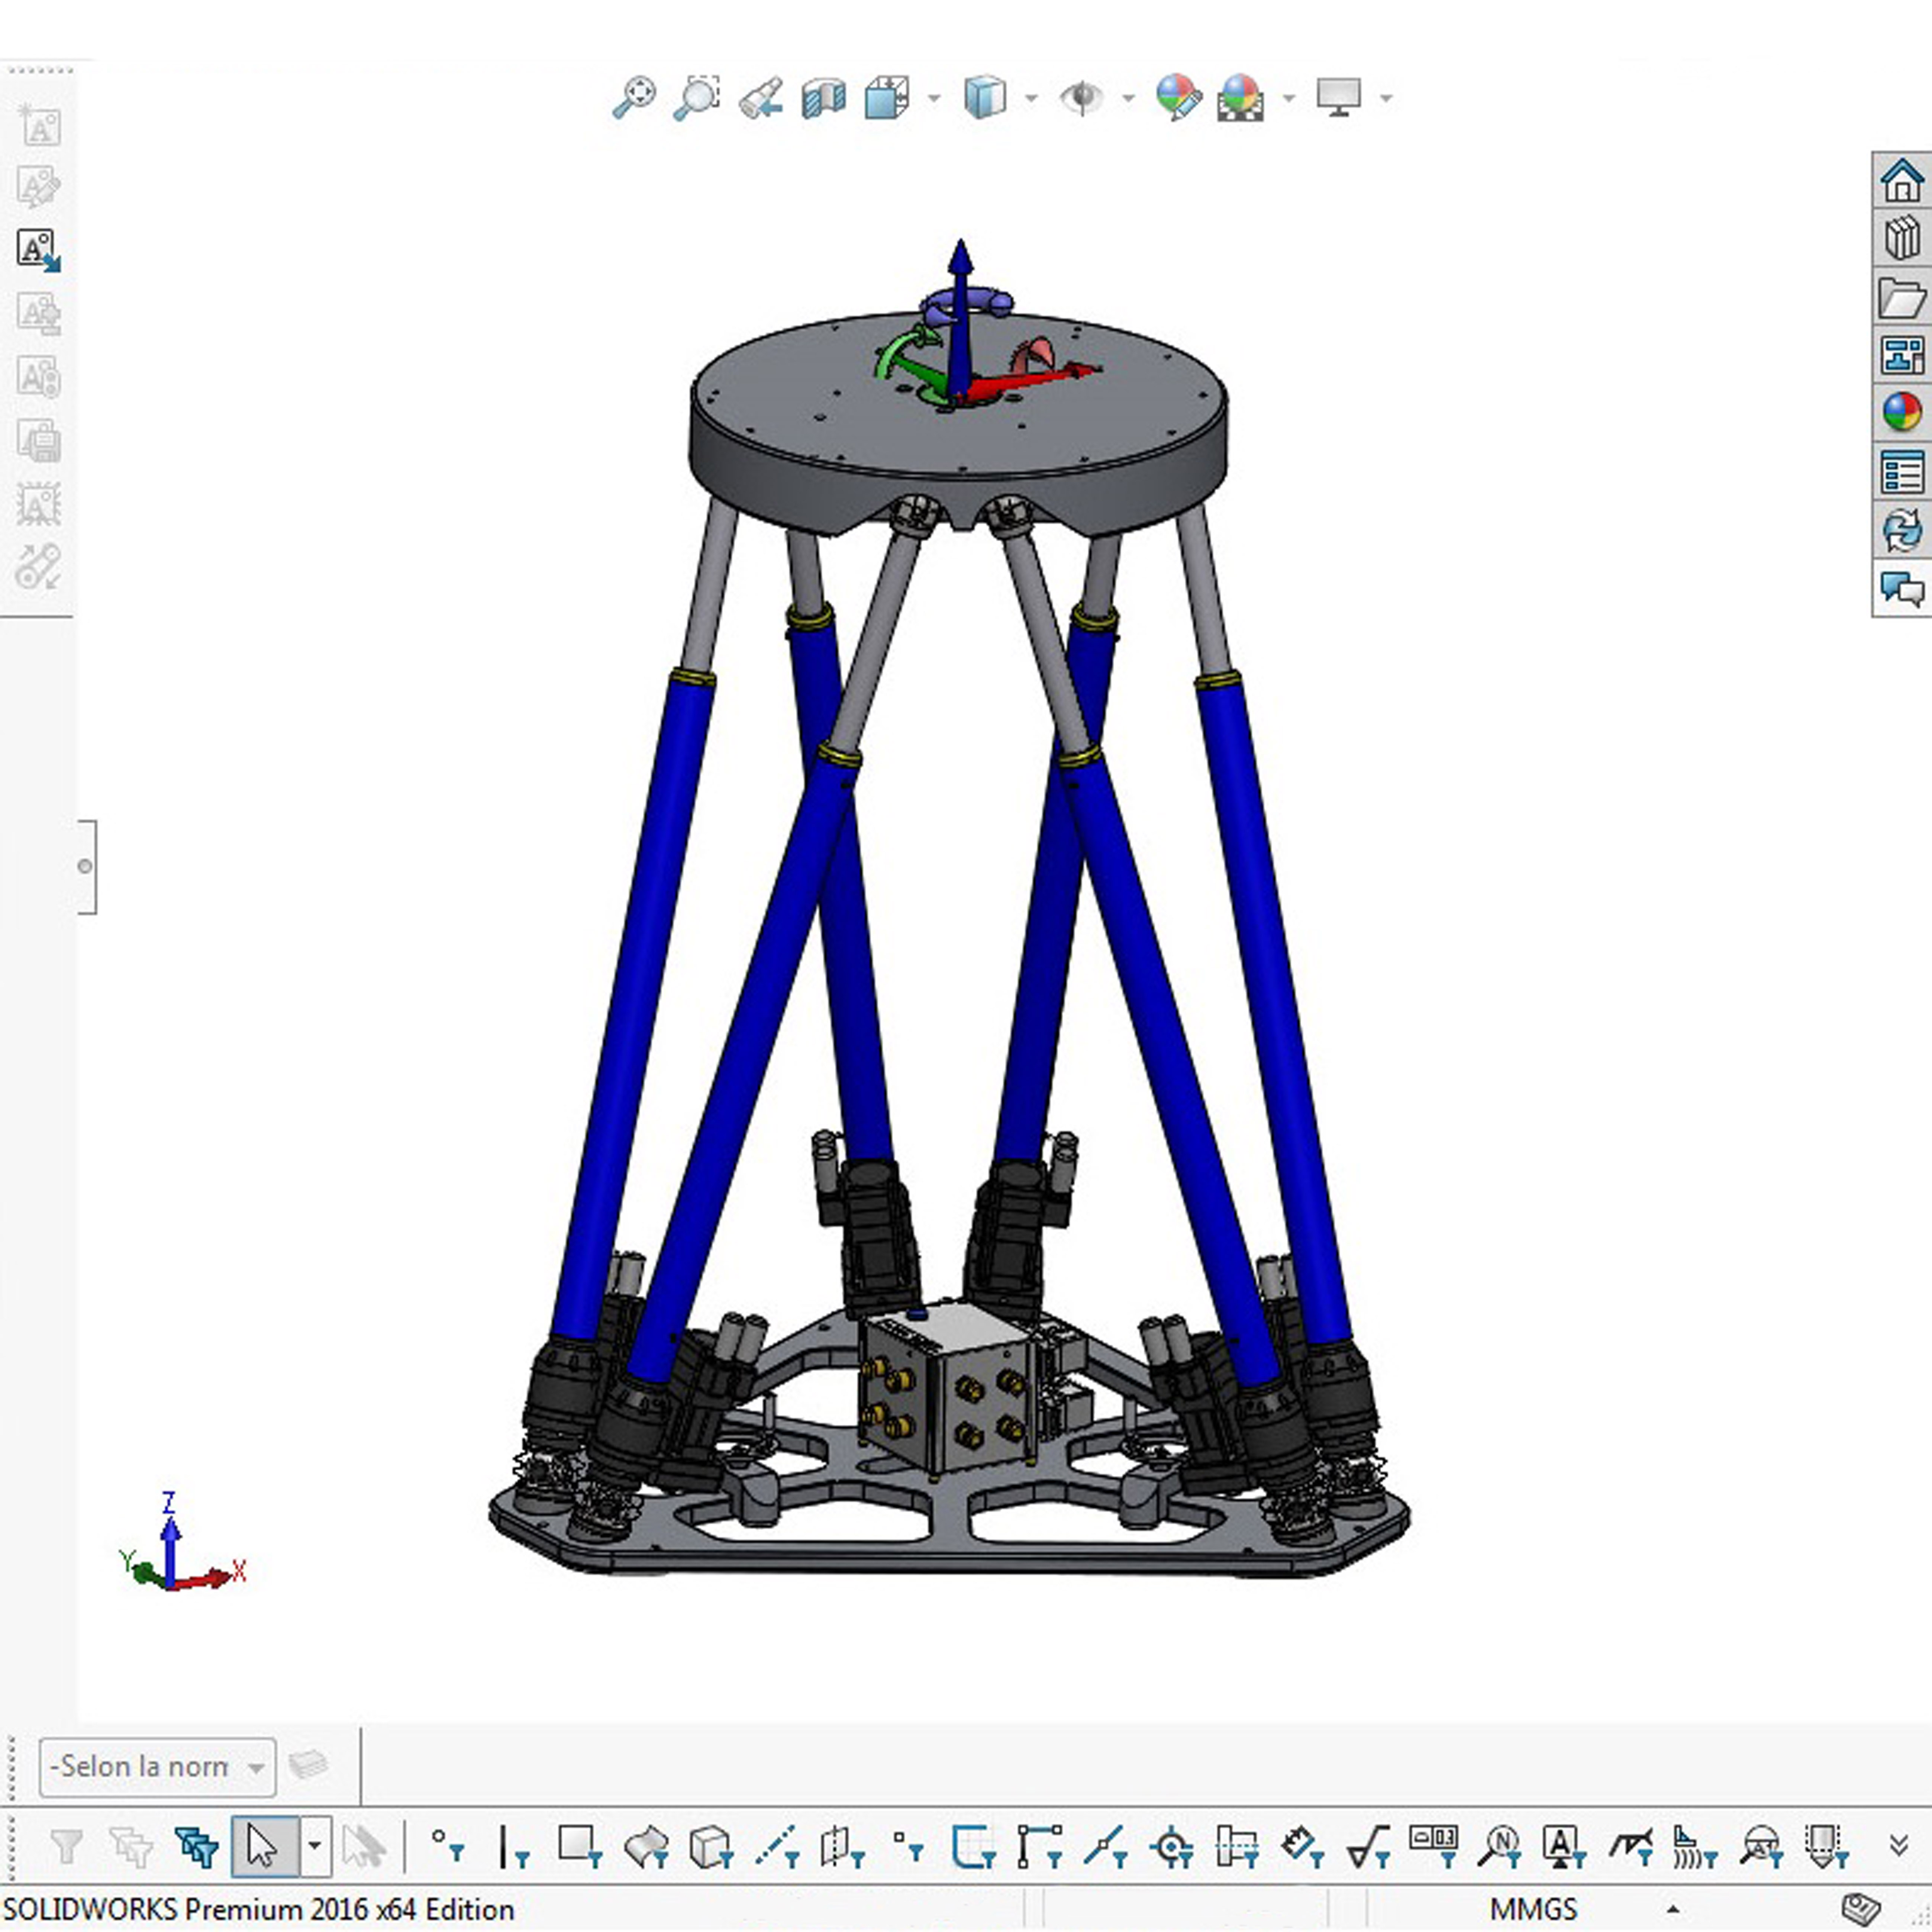Toggle the Filter Dimensions ruler icon
Screen dimensions: 1932x1932
click(x=1303, y=1846)
